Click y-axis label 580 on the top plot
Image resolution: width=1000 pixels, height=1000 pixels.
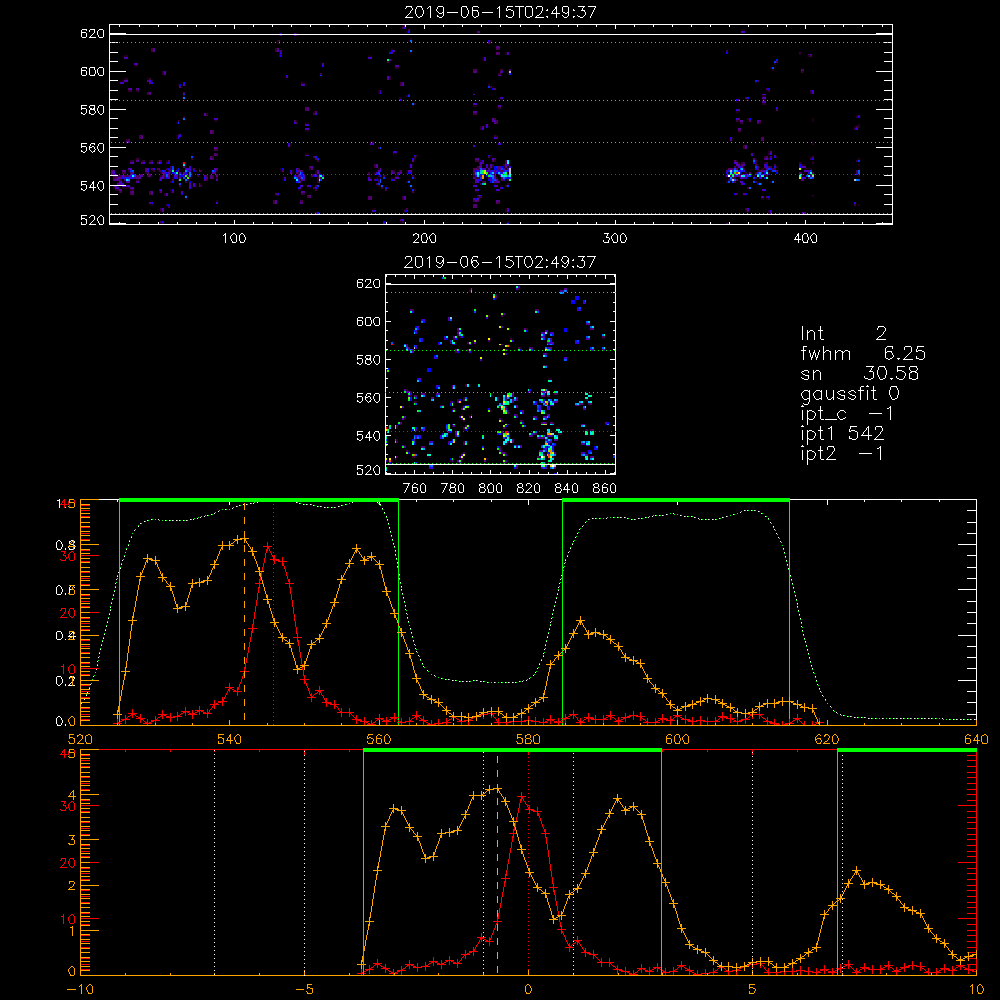(x=92, y=110)
